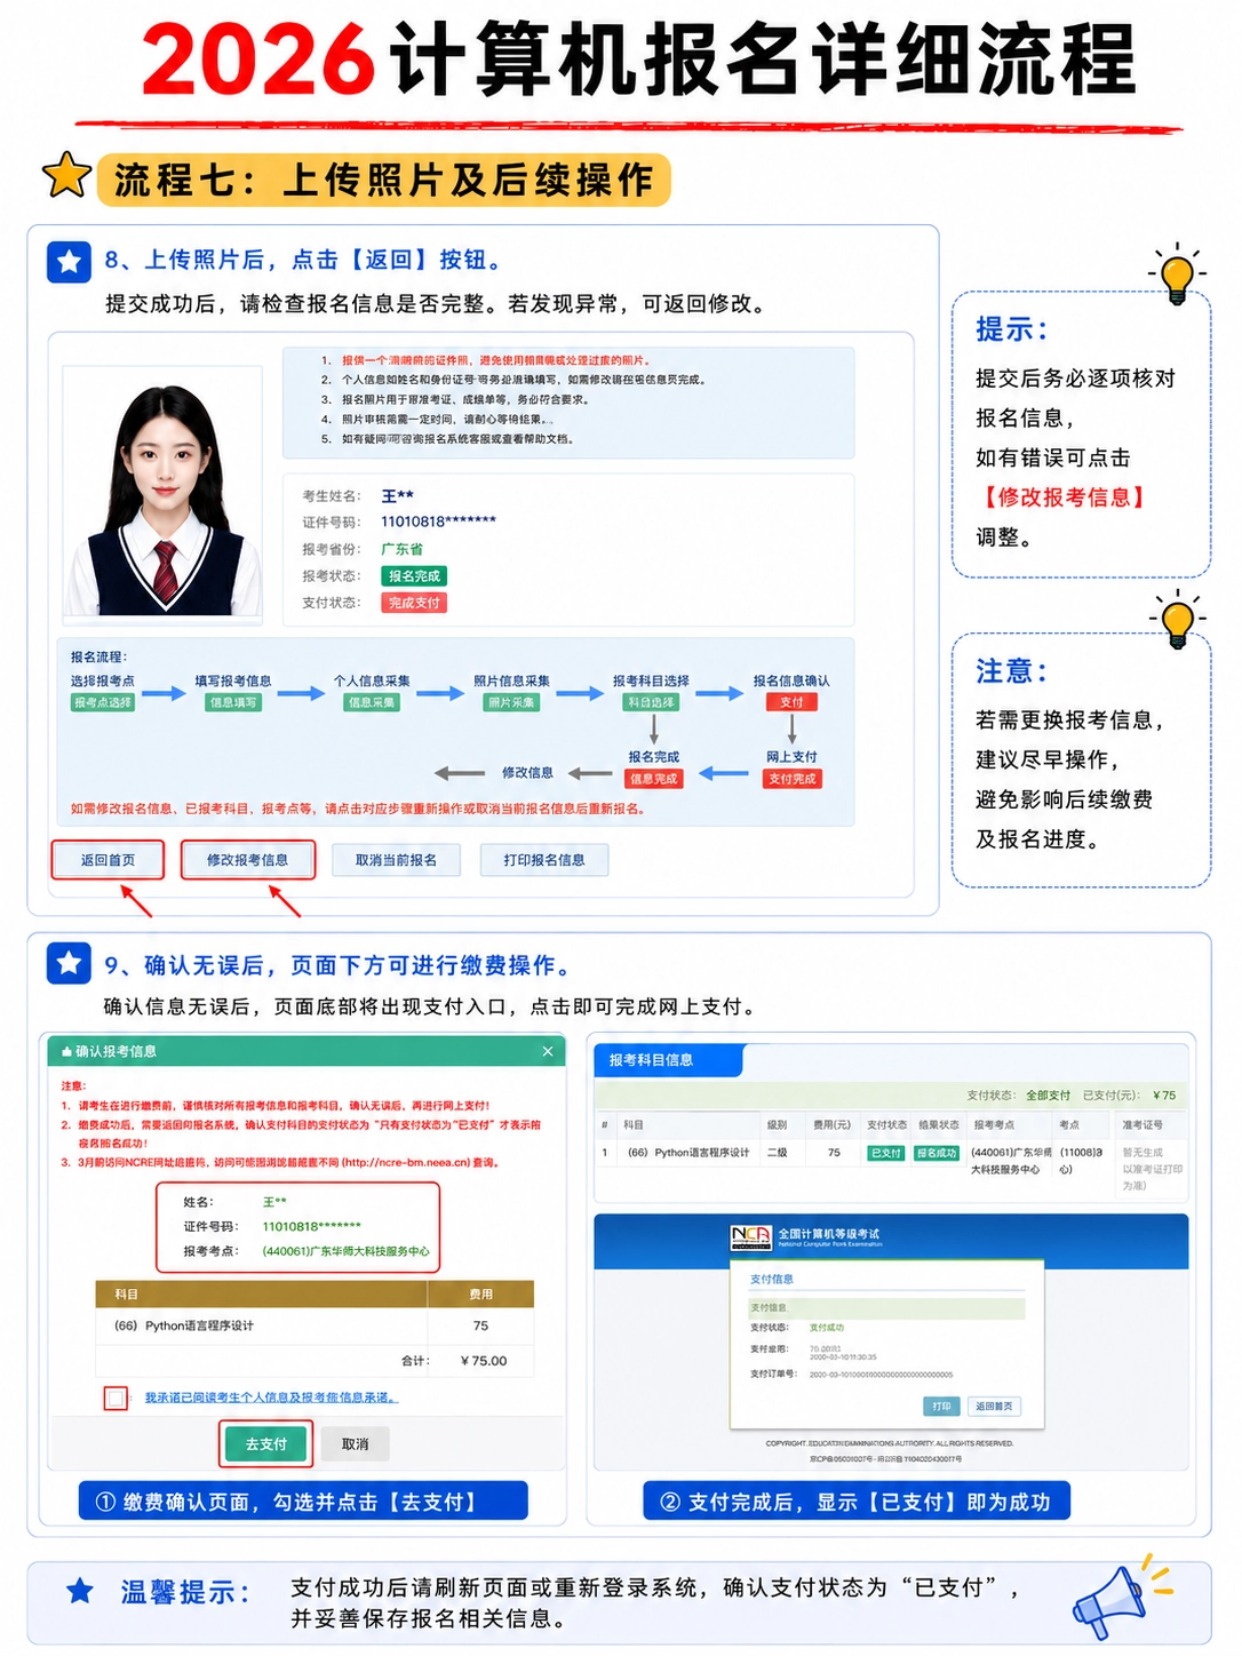Screen dimensions: 1242x1656
Task: Click the total amount ¥75.00
Action: pos(484,1360)
